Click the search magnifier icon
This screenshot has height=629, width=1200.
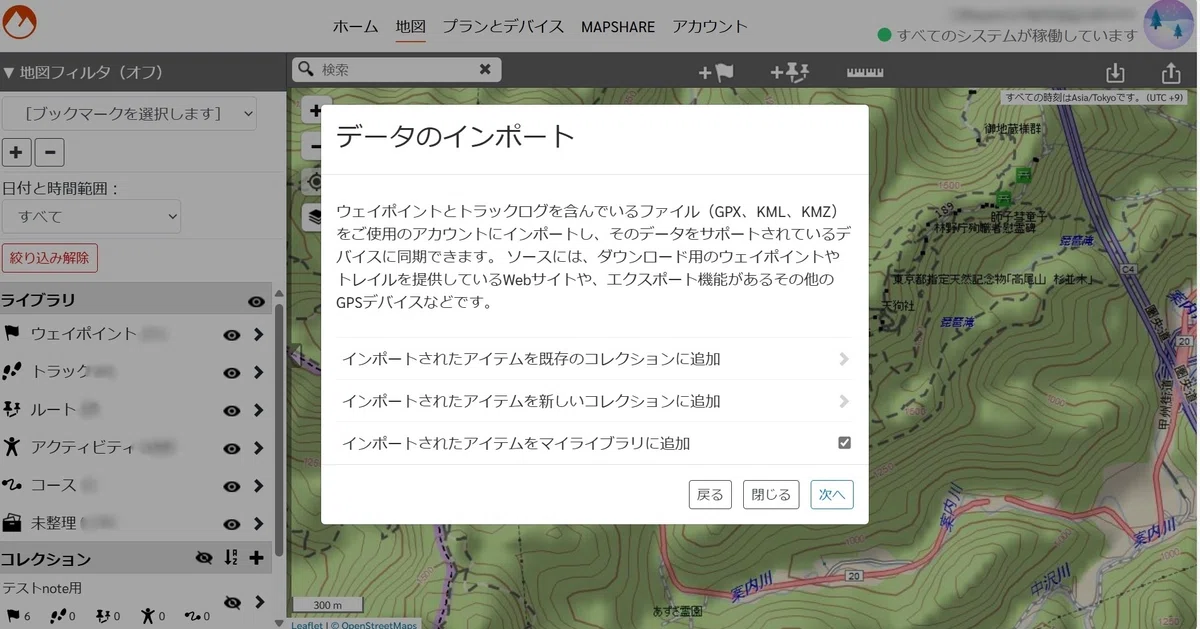(306, 70)
